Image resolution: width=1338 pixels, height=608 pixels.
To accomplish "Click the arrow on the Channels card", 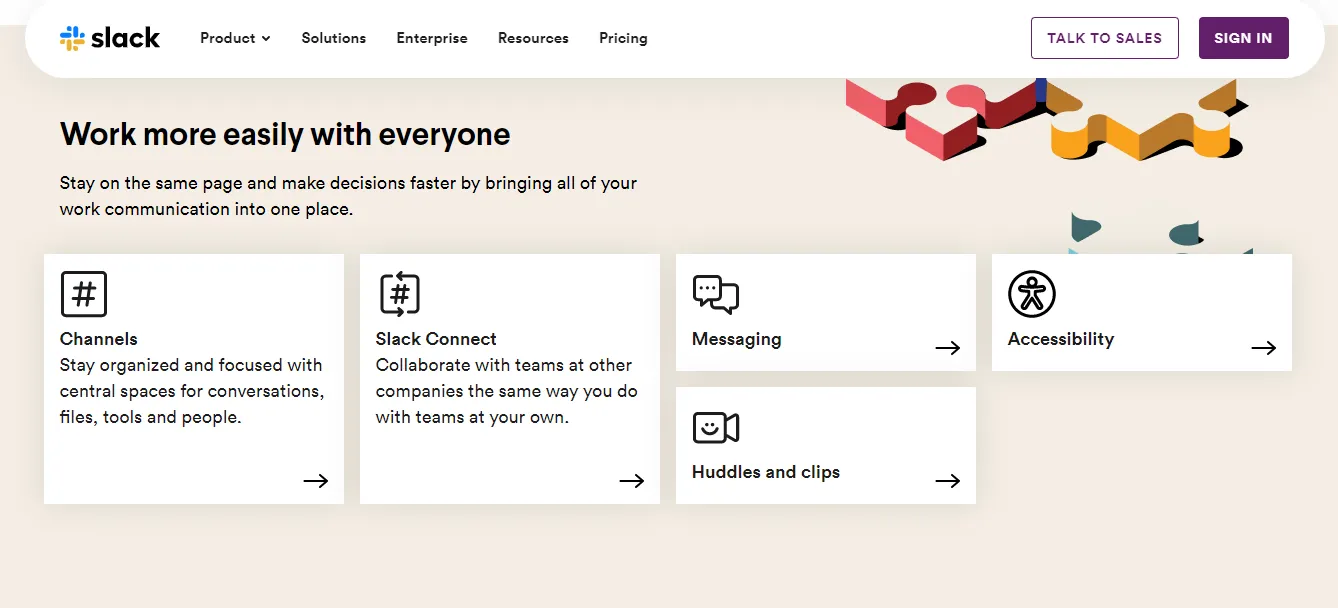I will [x=316, y=481].
